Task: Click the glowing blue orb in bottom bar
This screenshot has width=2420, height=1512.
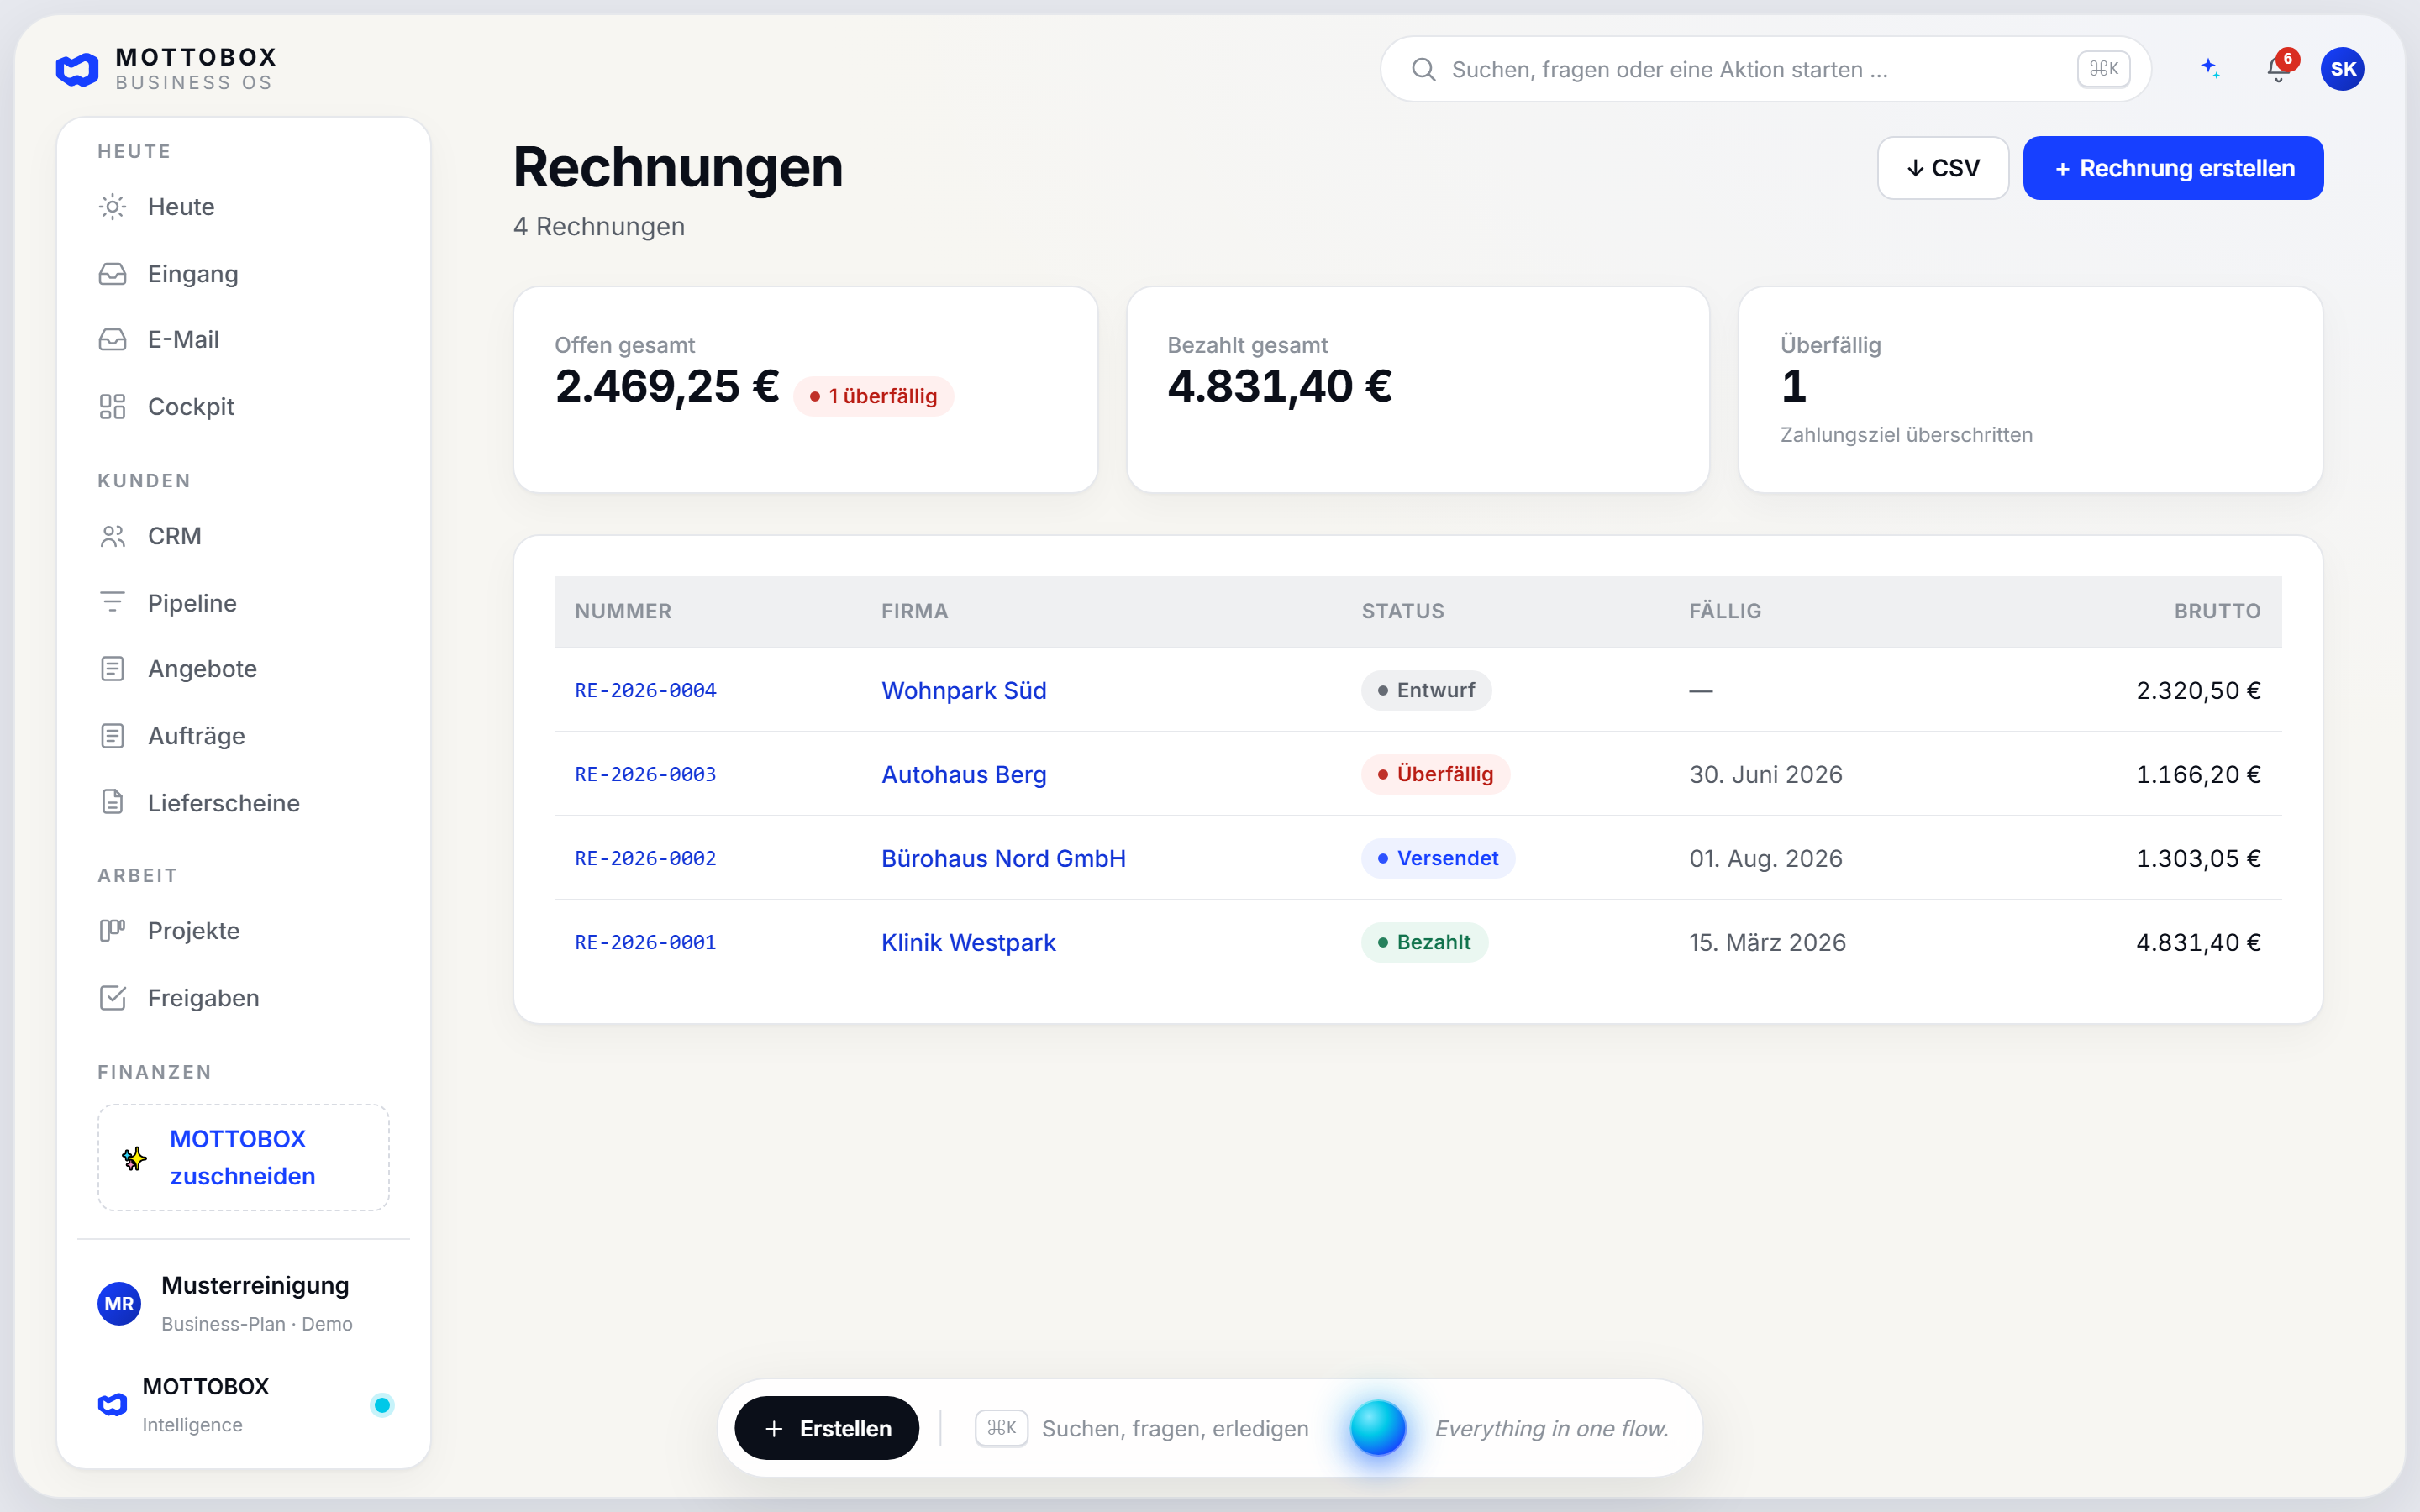Action: (1378, 1428)
